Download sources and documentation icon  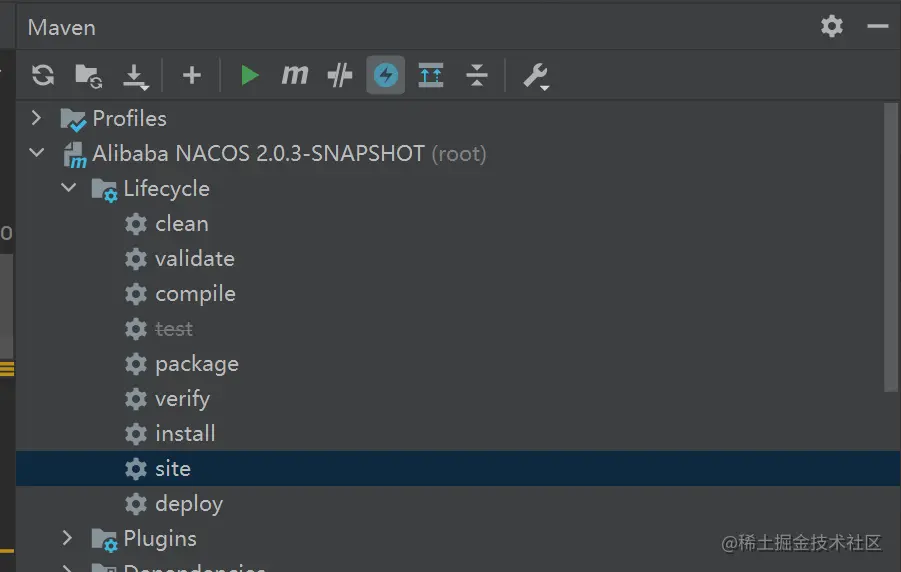(136, 76)
